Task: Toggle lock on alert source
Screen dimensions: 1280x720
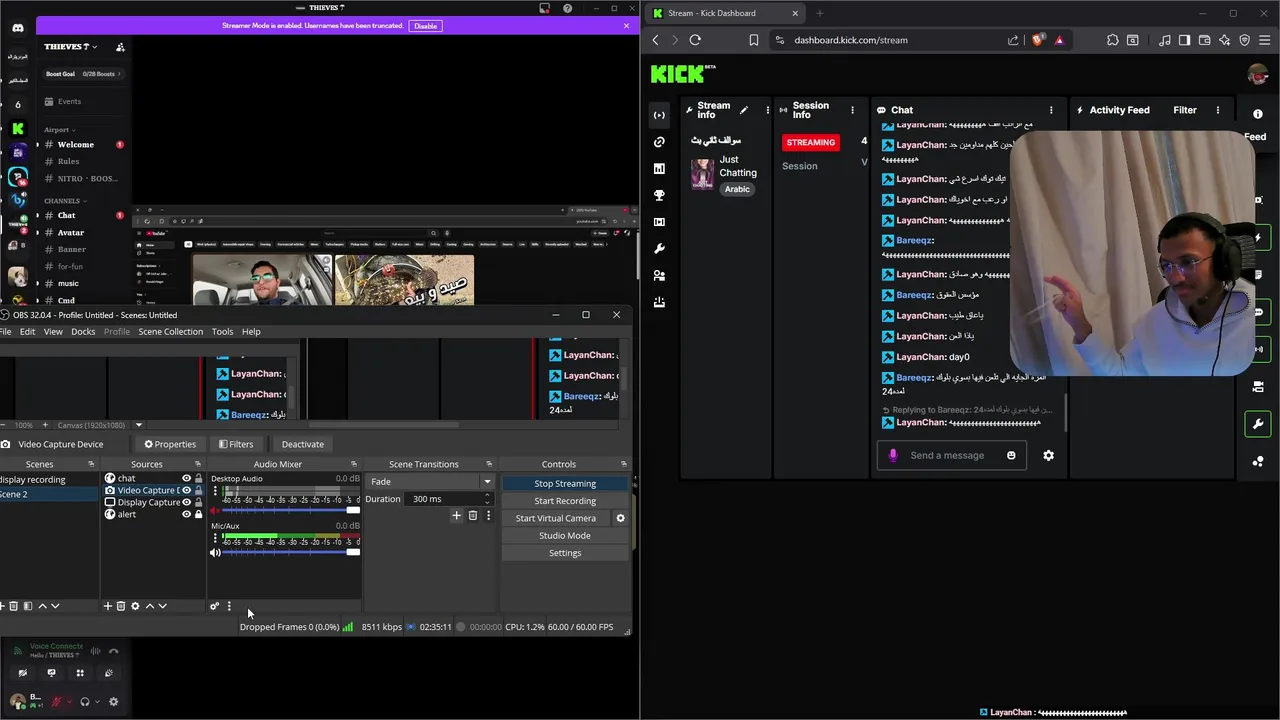Action: (198, 515)
